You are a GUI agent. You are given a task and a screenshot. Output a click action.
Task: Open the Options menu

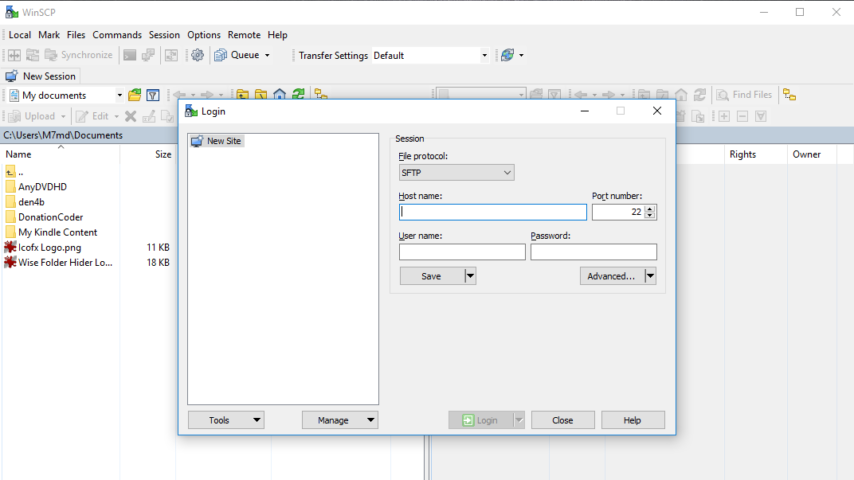tap(204, 35)
